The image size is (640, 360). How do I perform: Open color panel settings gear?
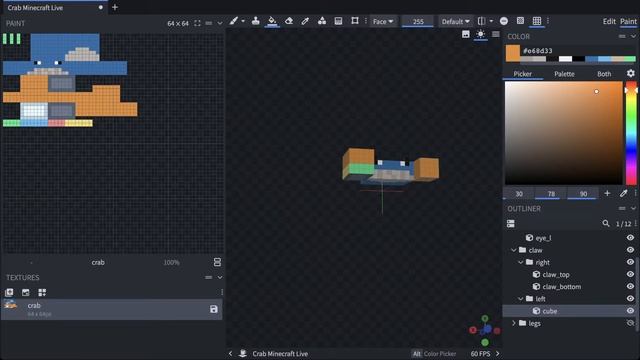(x=631, y=73)
